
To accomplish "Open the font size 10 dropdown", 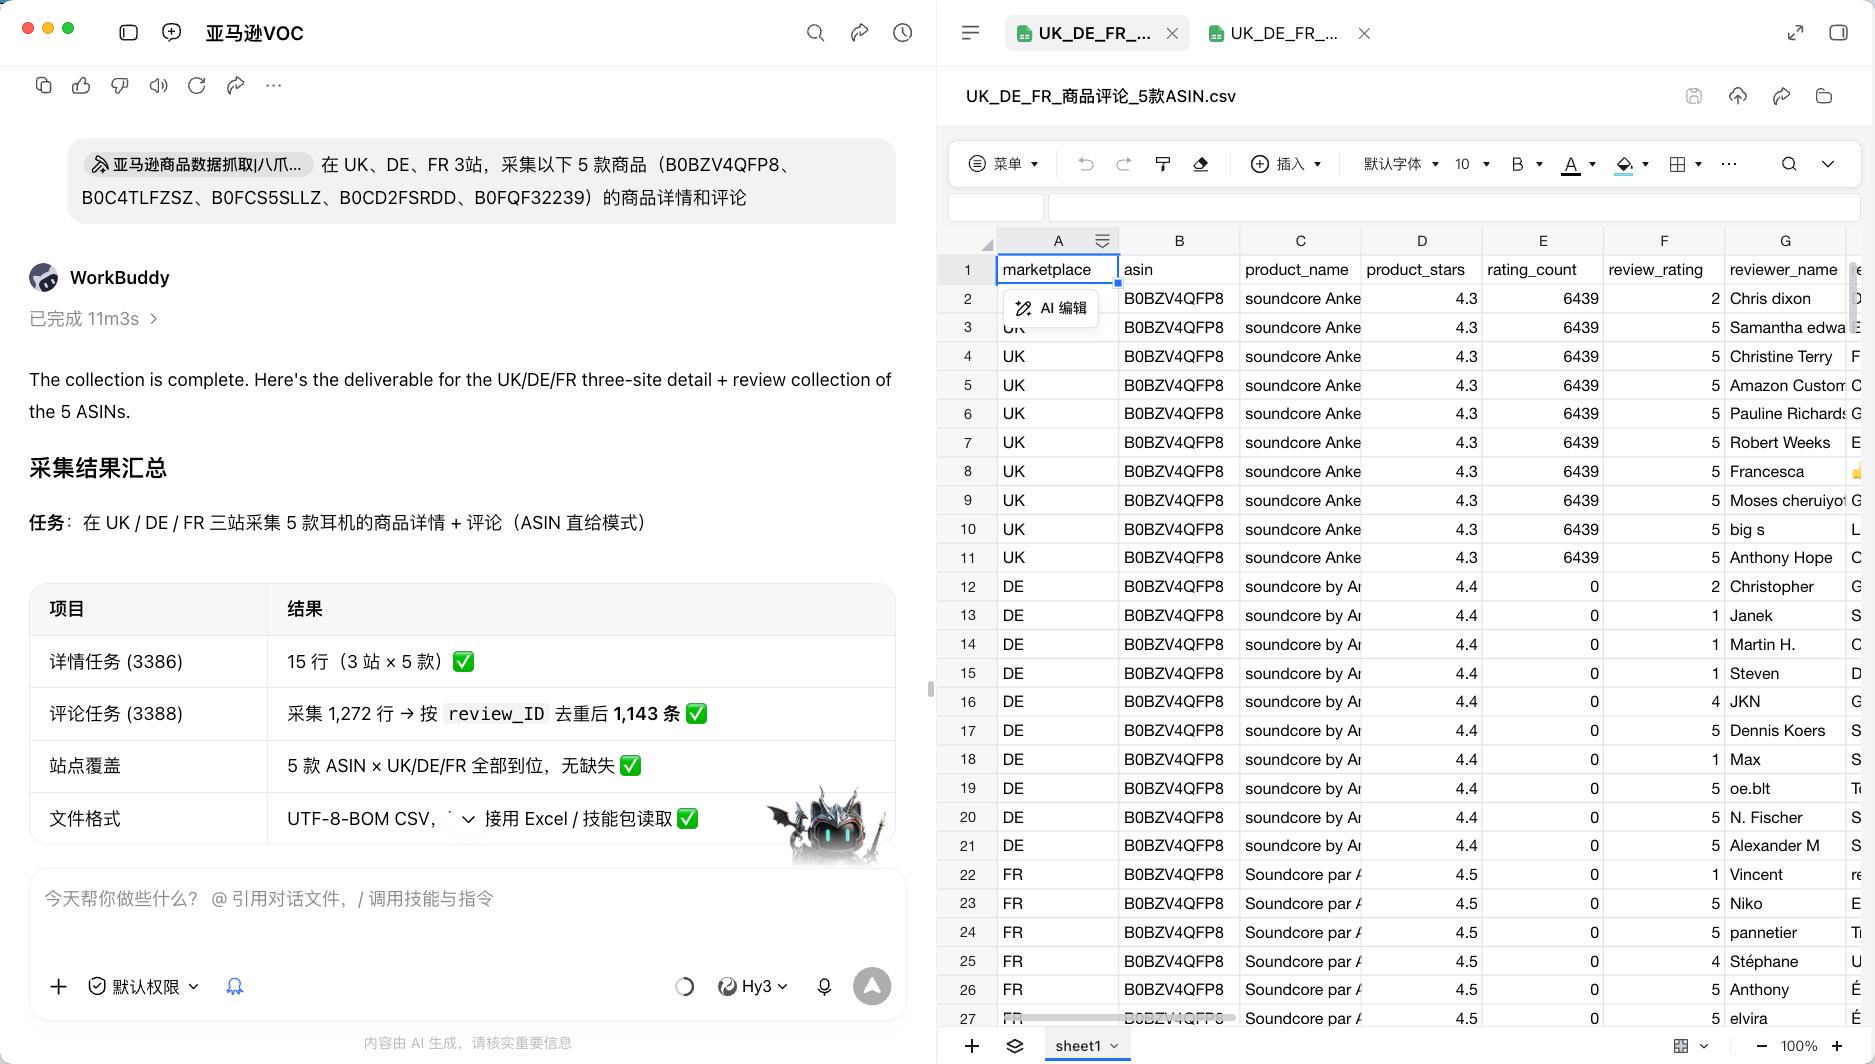I will click(1472, 164).
